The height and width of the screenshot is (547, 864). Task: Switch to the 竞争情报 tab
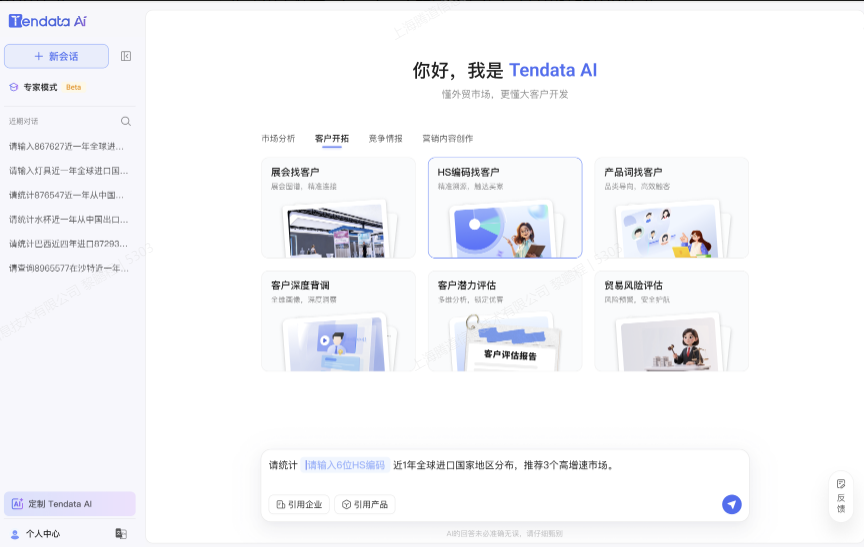pos(385,138)
